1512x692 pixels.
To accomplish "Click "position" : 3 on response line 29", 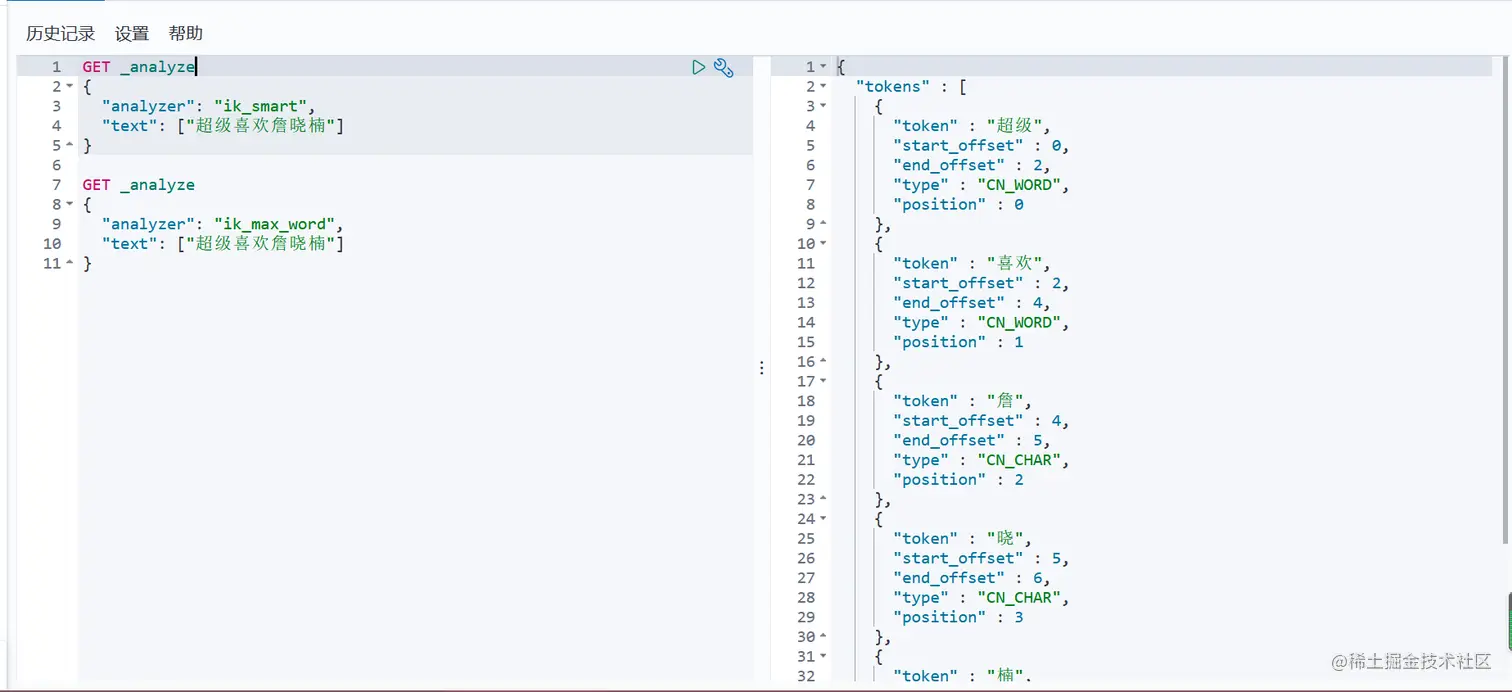I will click(958, 617).
